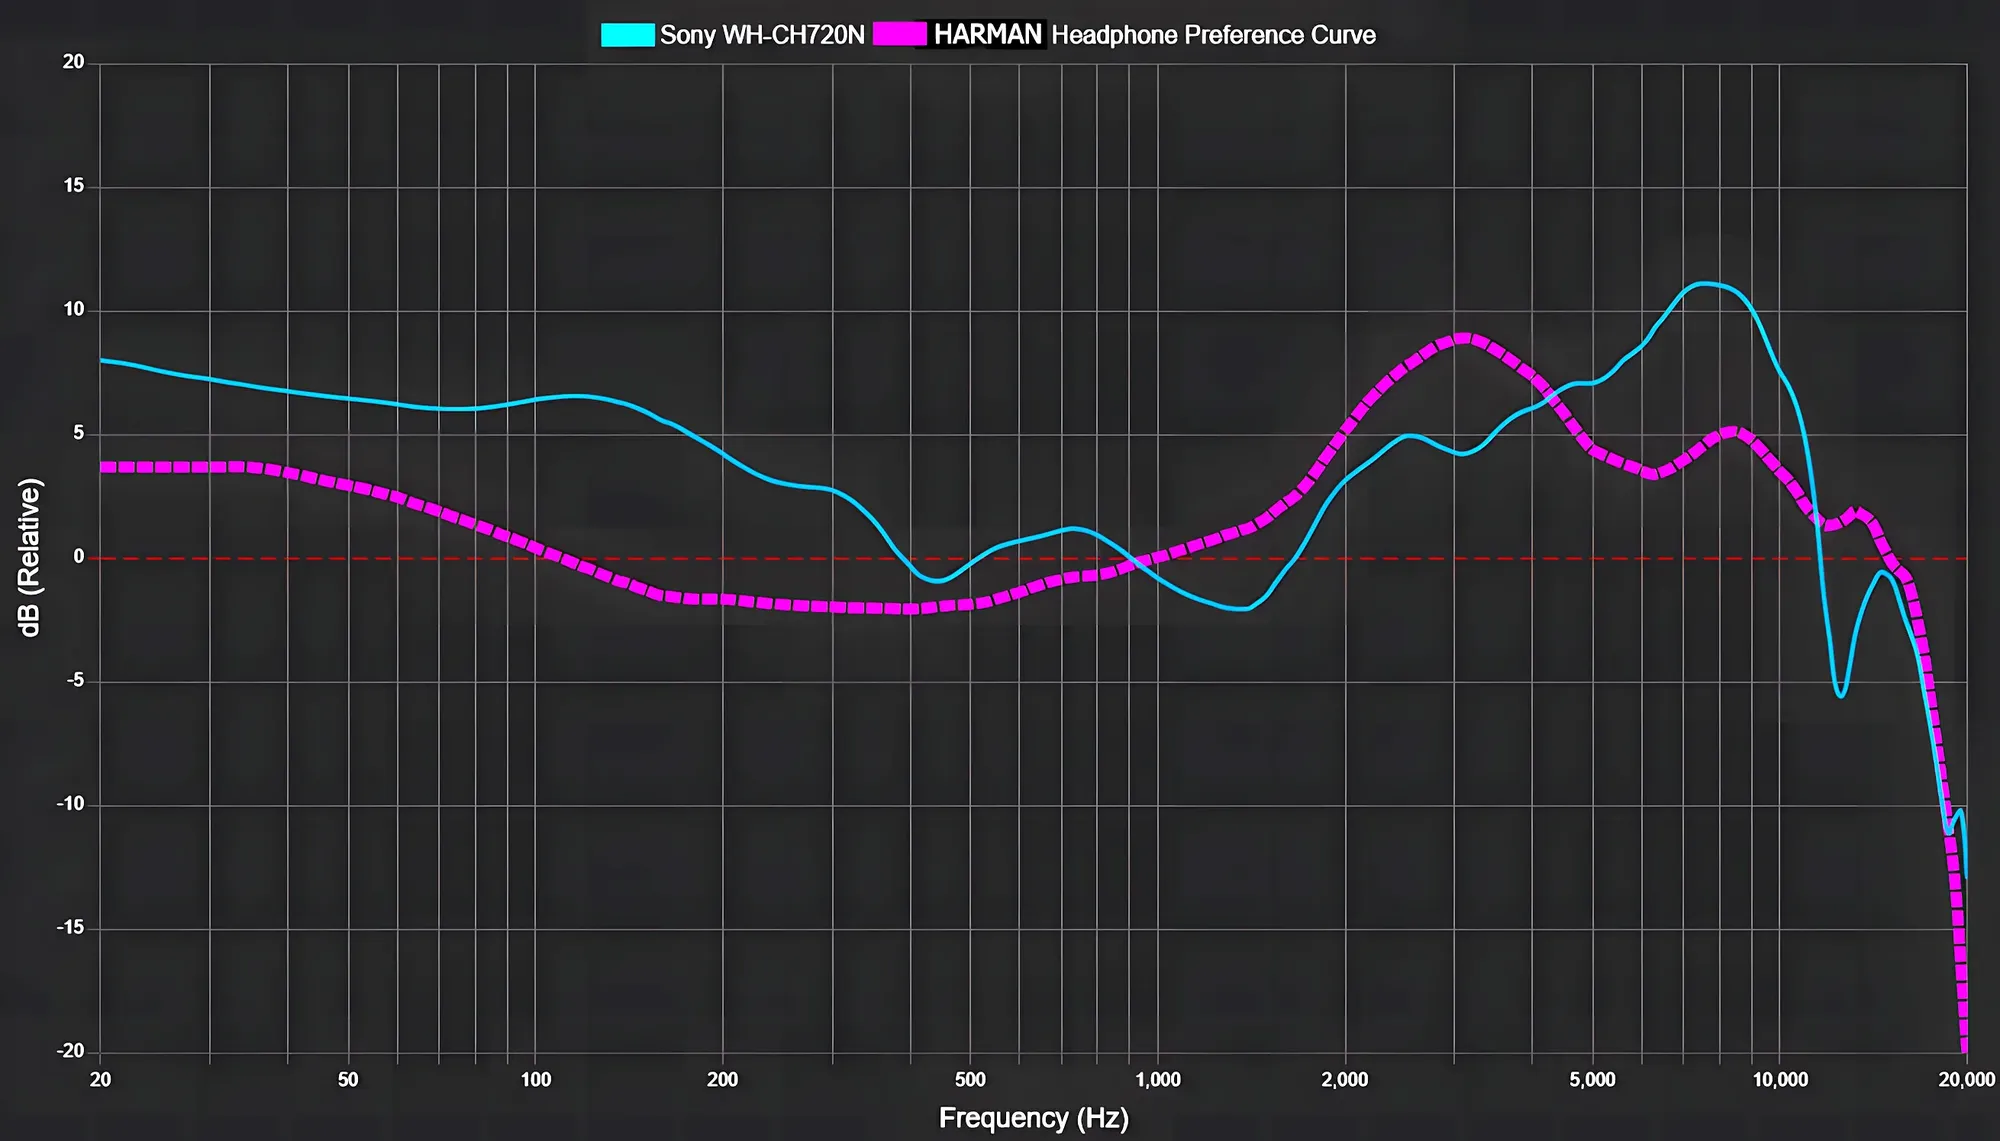Click the 10 dB y-axis tick label

74,310
